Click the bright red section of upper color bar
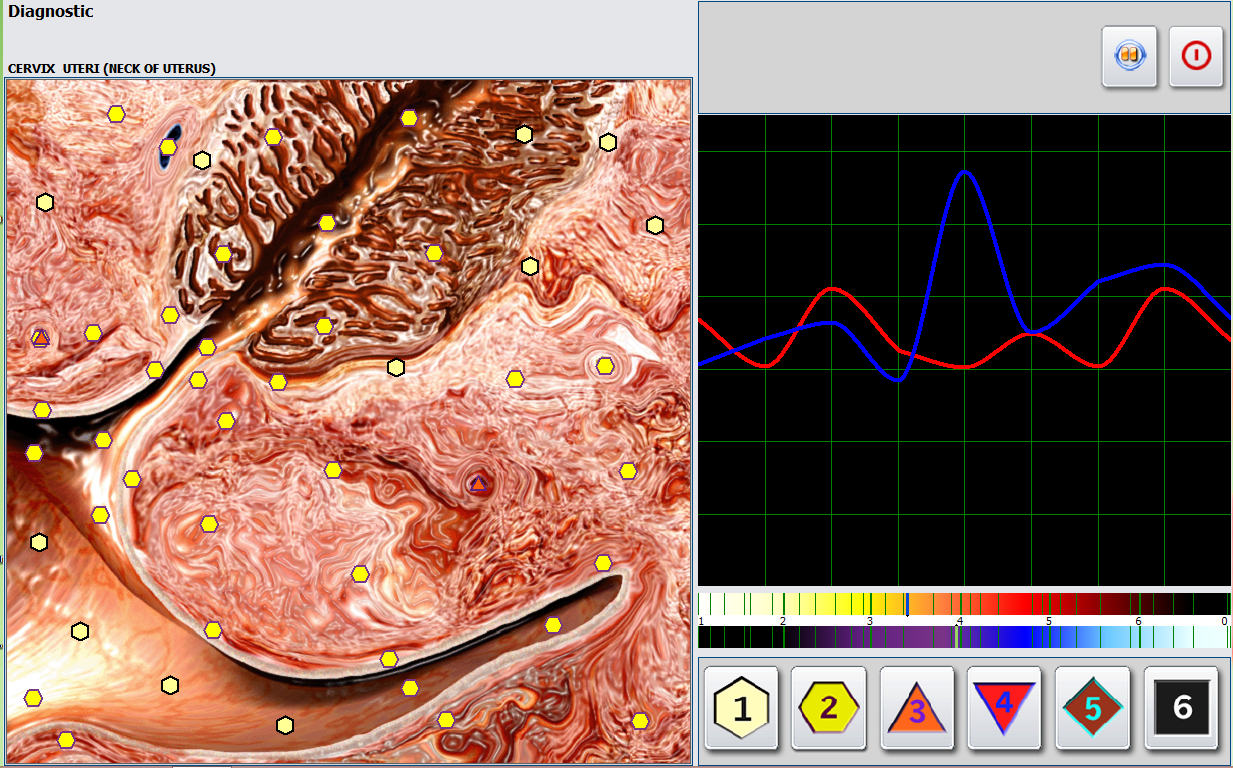Image resolution: width=1233 pixels, height=768 pixels. coord(1020,604)
